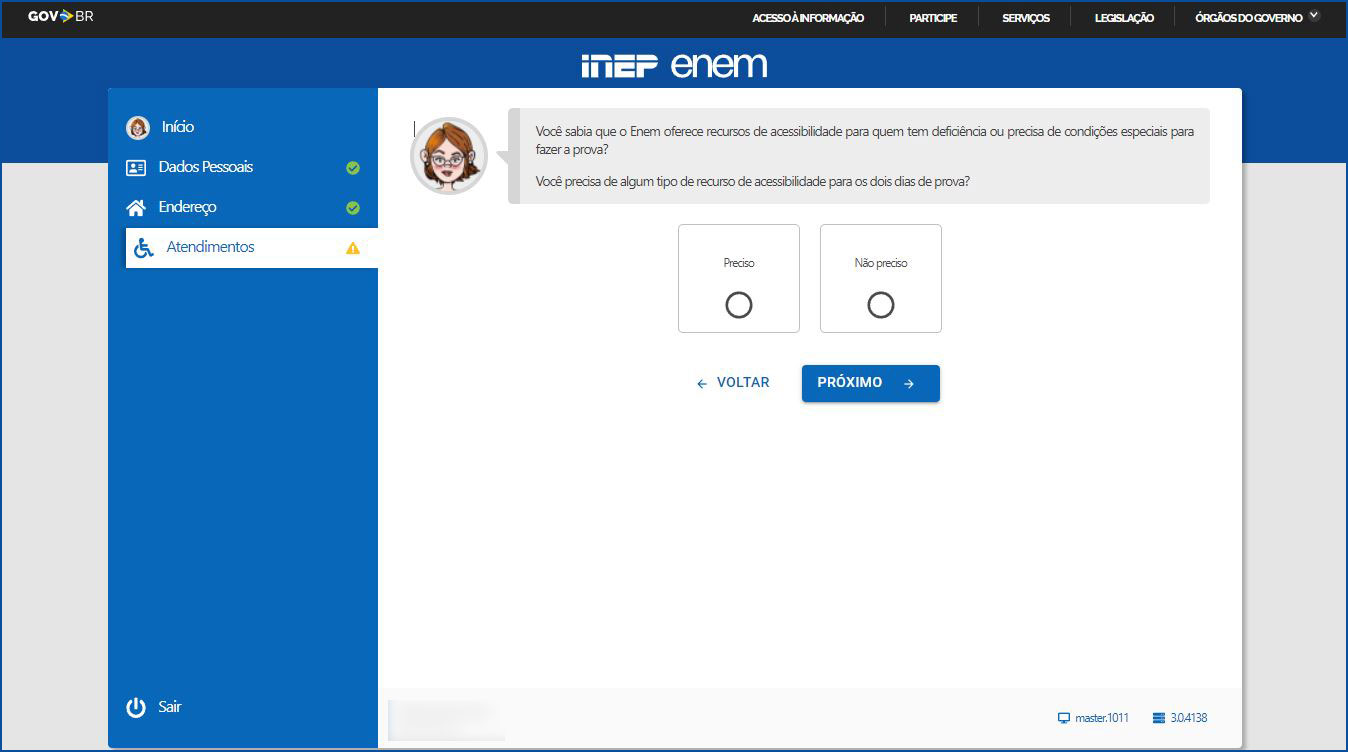Click the monitor icon beside master.1011
Screen dimensions: 1348x752
[x=1063, y=718]
